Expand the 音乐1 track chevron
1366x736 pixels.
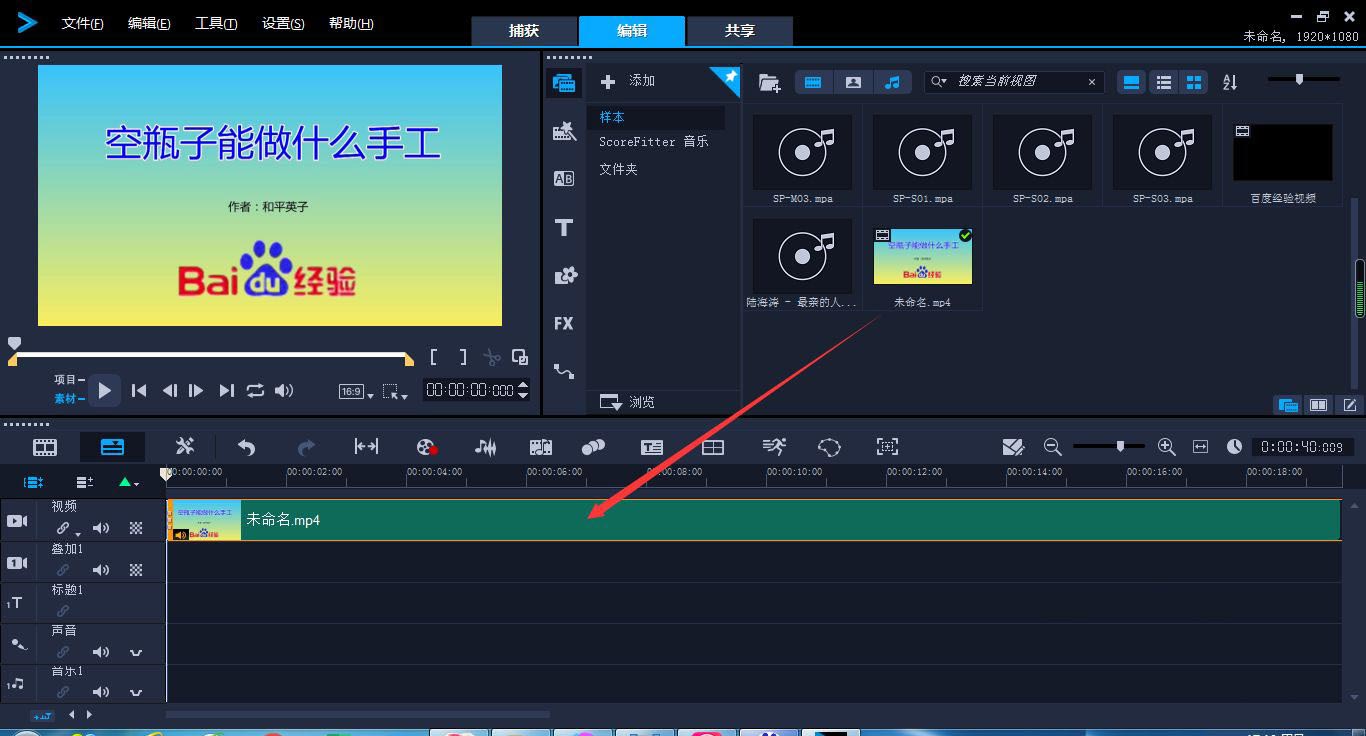pyautogui.click(x=136, y=692)
